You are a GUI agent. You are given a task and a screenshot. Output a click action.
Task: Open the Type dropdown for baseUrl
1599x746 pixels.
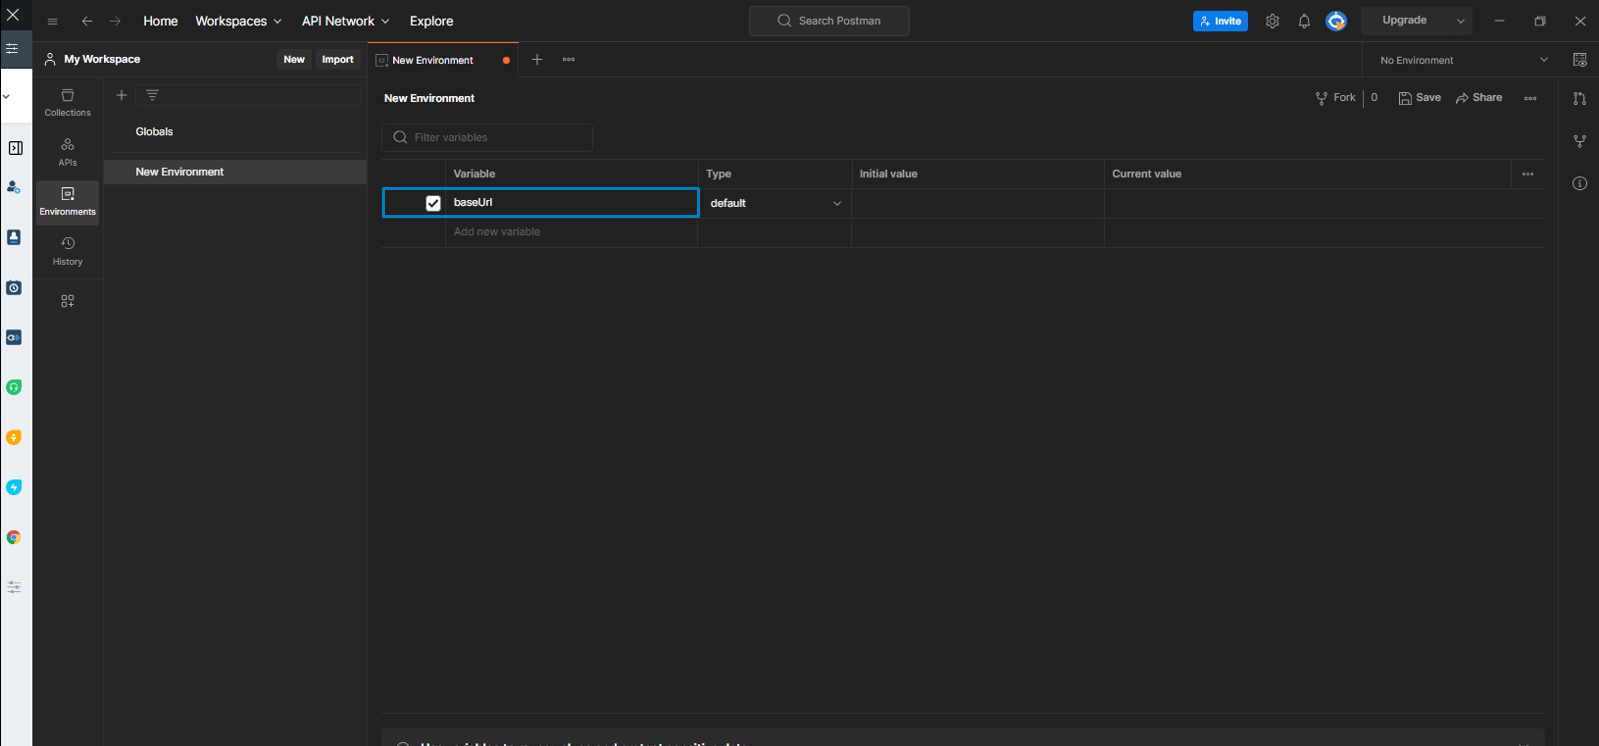(x=775, y=203)
